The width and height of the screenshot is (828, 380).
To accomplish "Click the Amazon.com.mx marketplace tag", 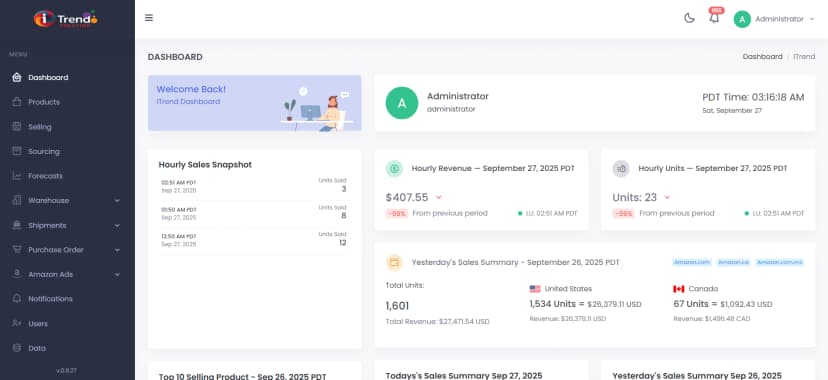I will pyautogui.click(x=779, y=262).
